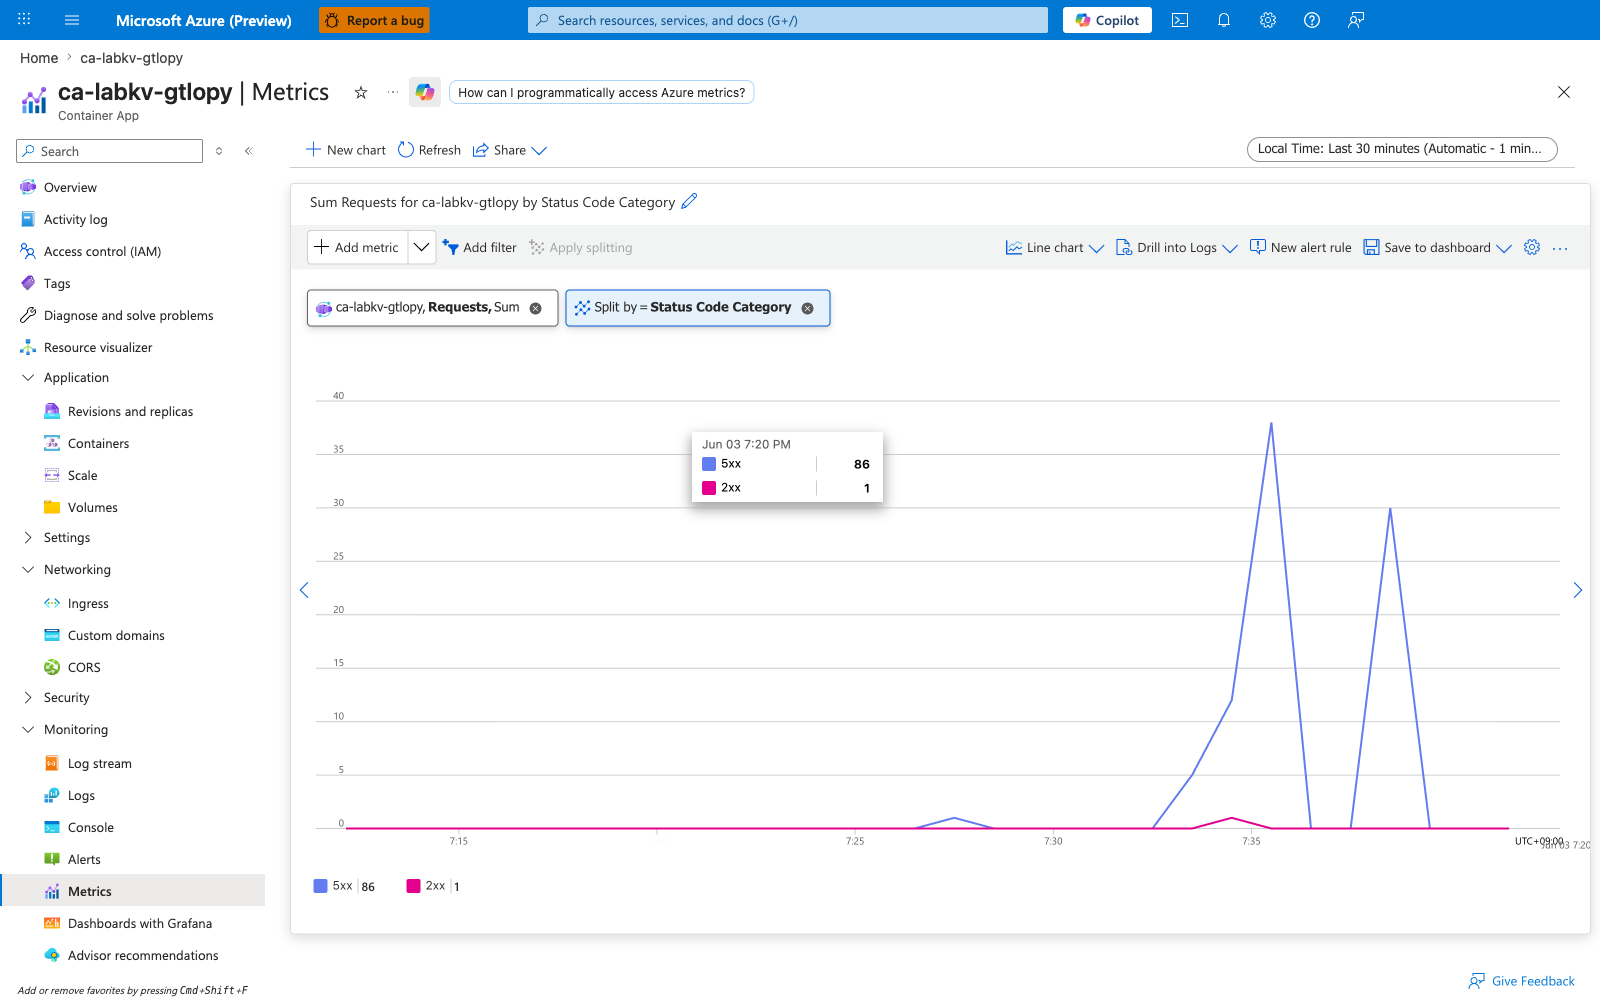1600x1000 pixels.
Task: Focus the global search resources field
Action: tap(788, 20)
